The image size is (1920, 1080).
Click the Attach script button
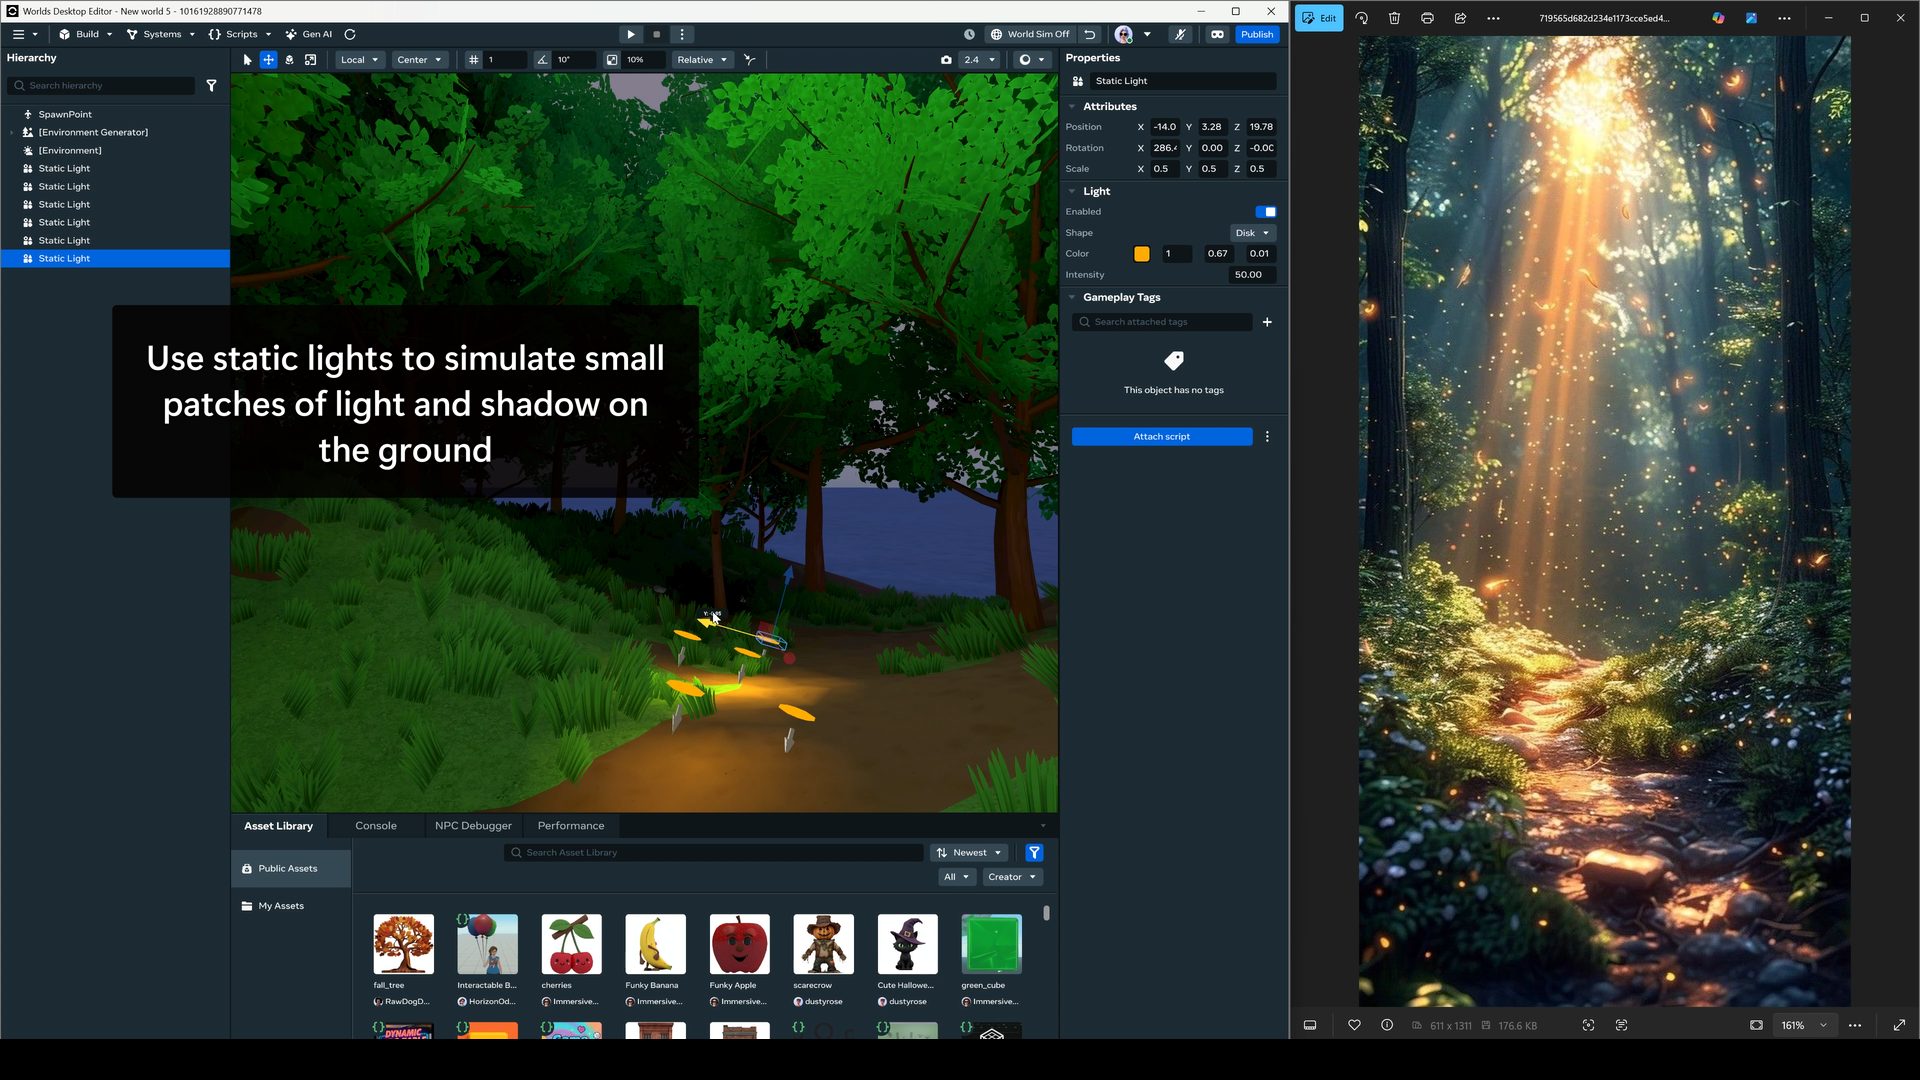(1161, 437)
